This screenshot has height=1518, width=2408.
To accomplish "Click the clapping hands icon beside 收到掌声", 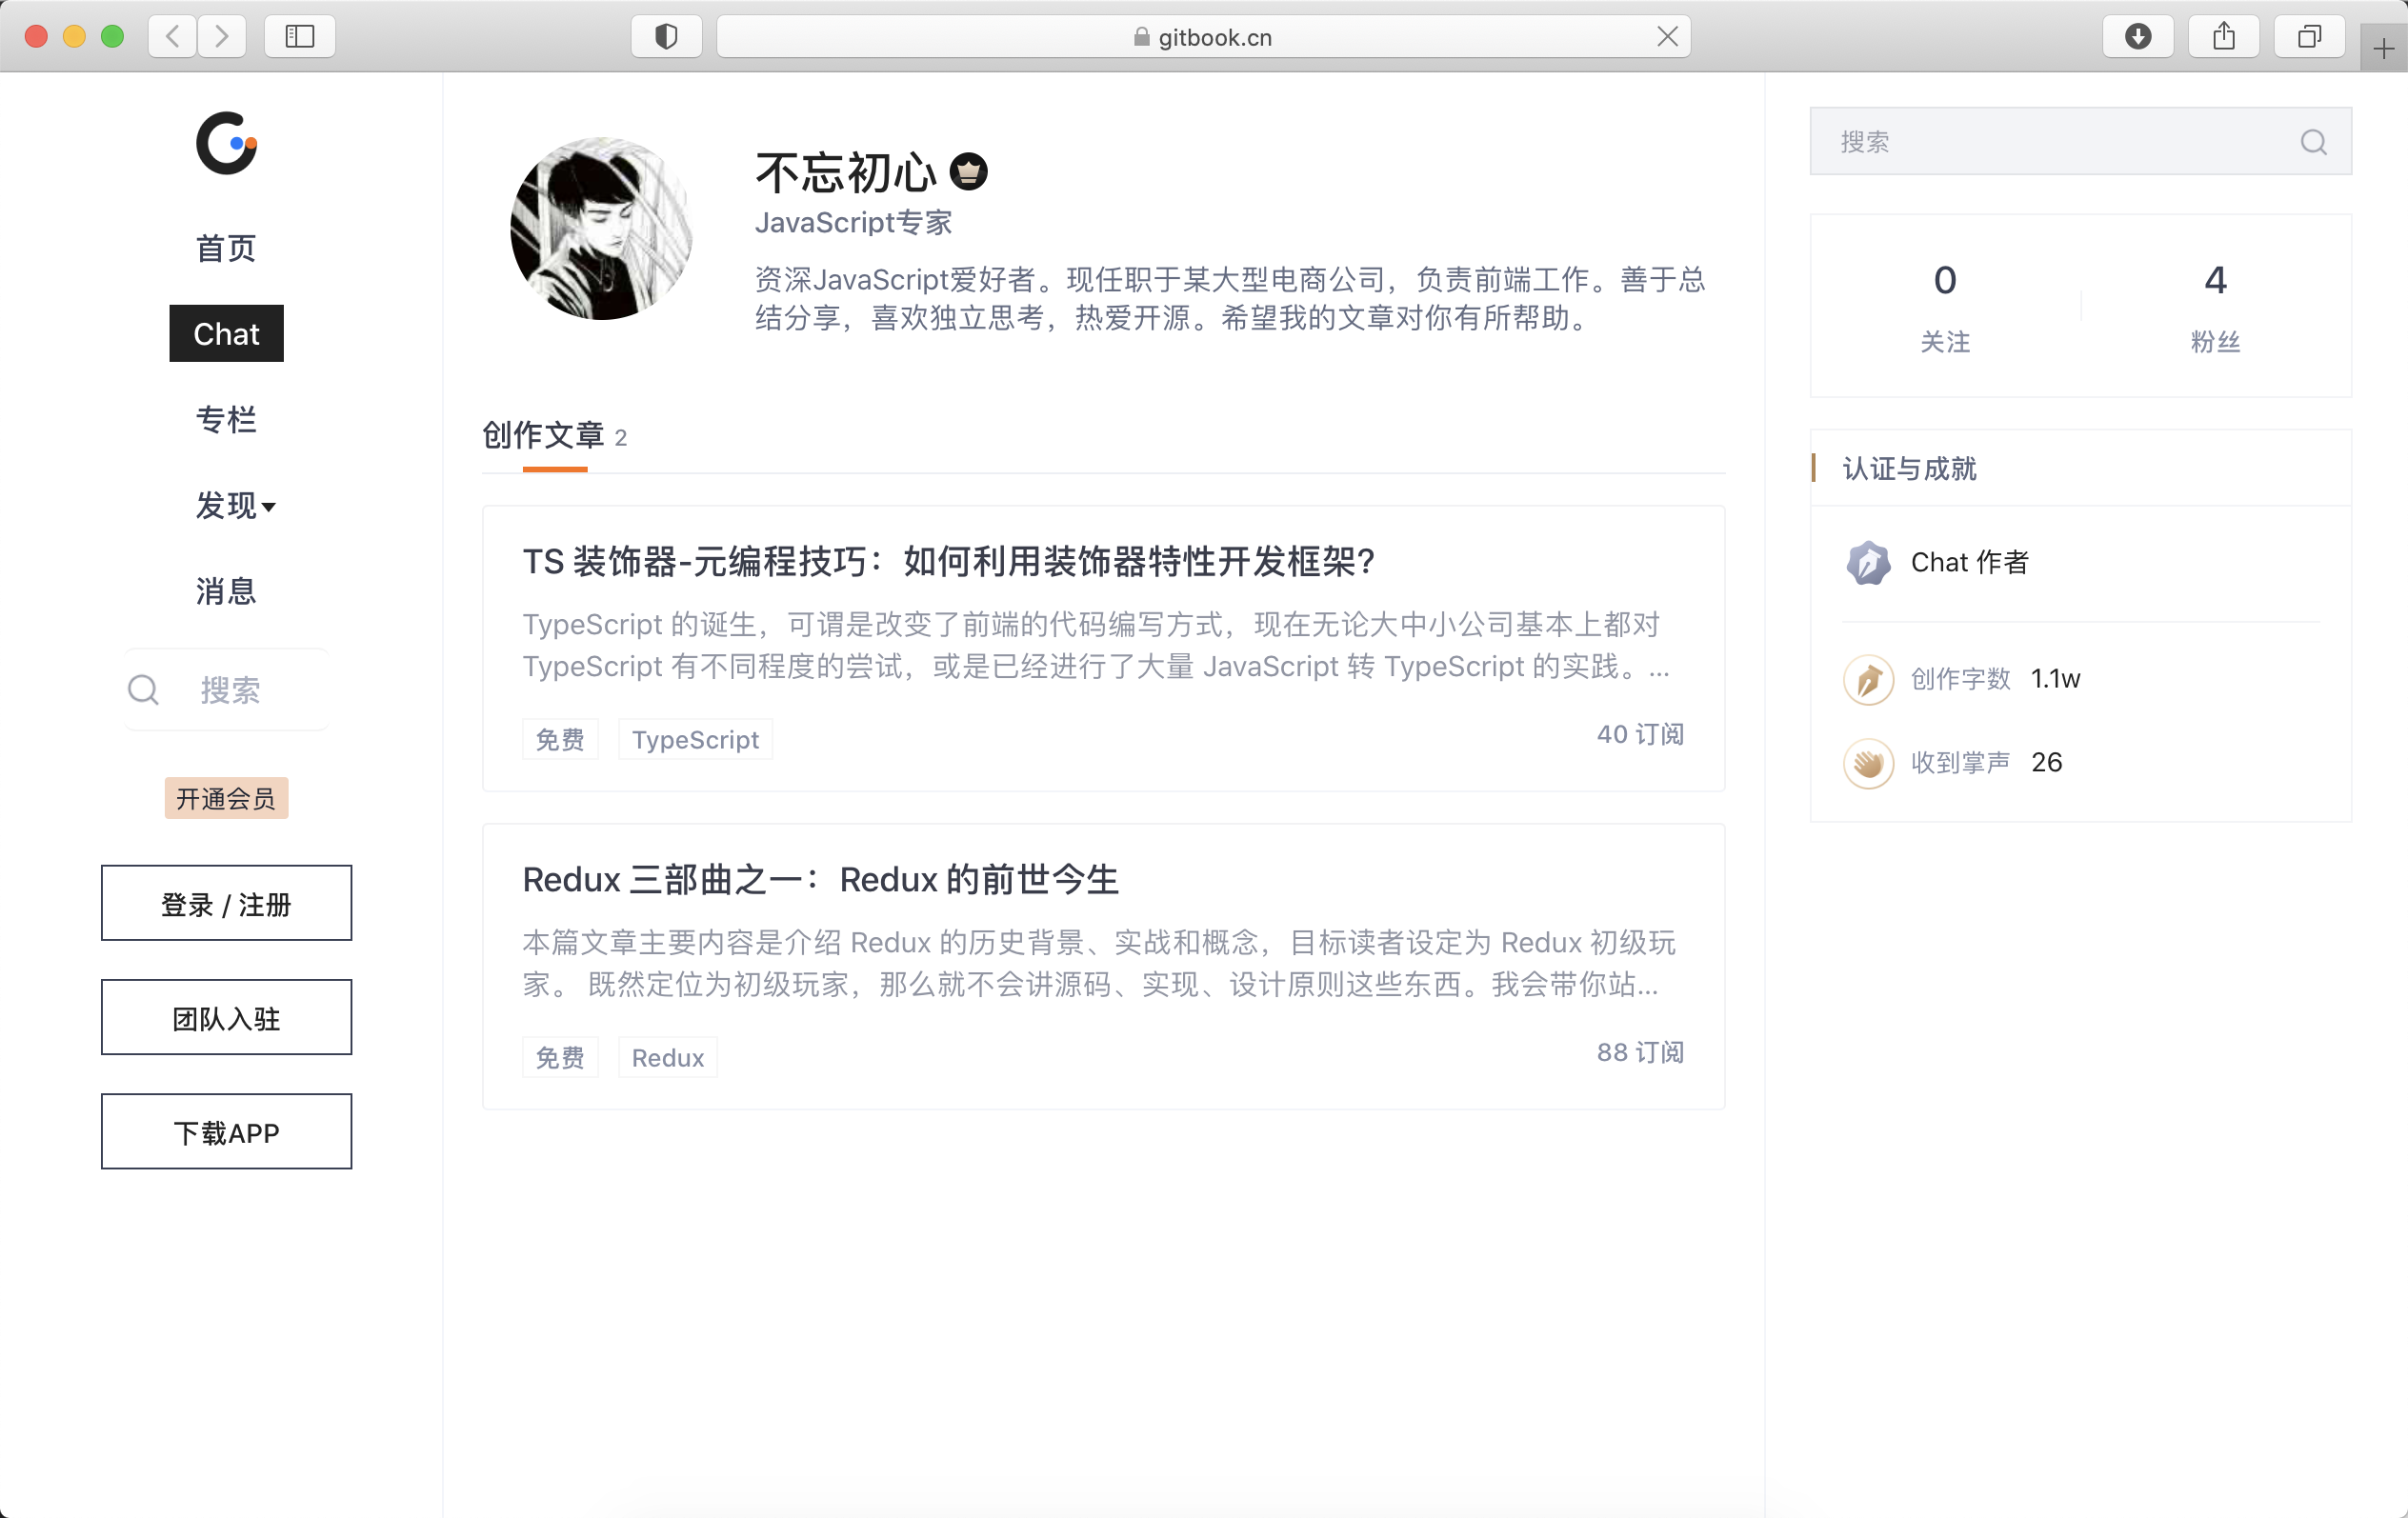I will pyautogui.click(x=1868, y=763).
